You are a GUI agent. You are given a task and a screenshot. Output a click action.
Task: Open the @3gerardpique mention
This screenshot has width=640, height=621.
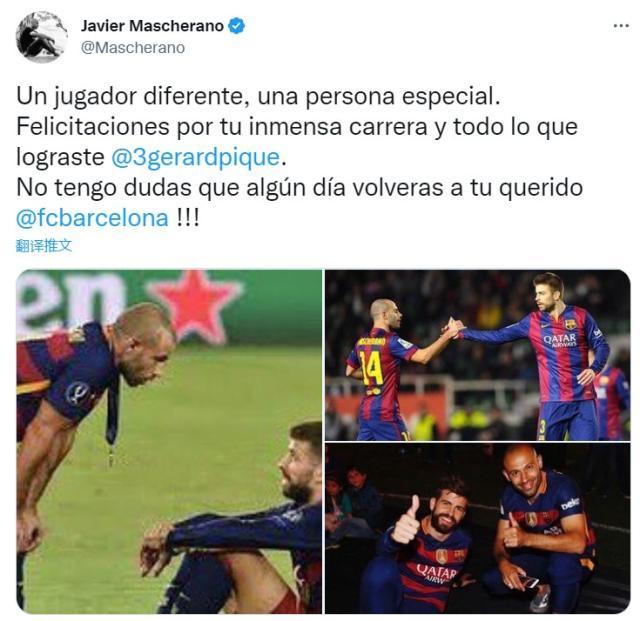(196, 157)
